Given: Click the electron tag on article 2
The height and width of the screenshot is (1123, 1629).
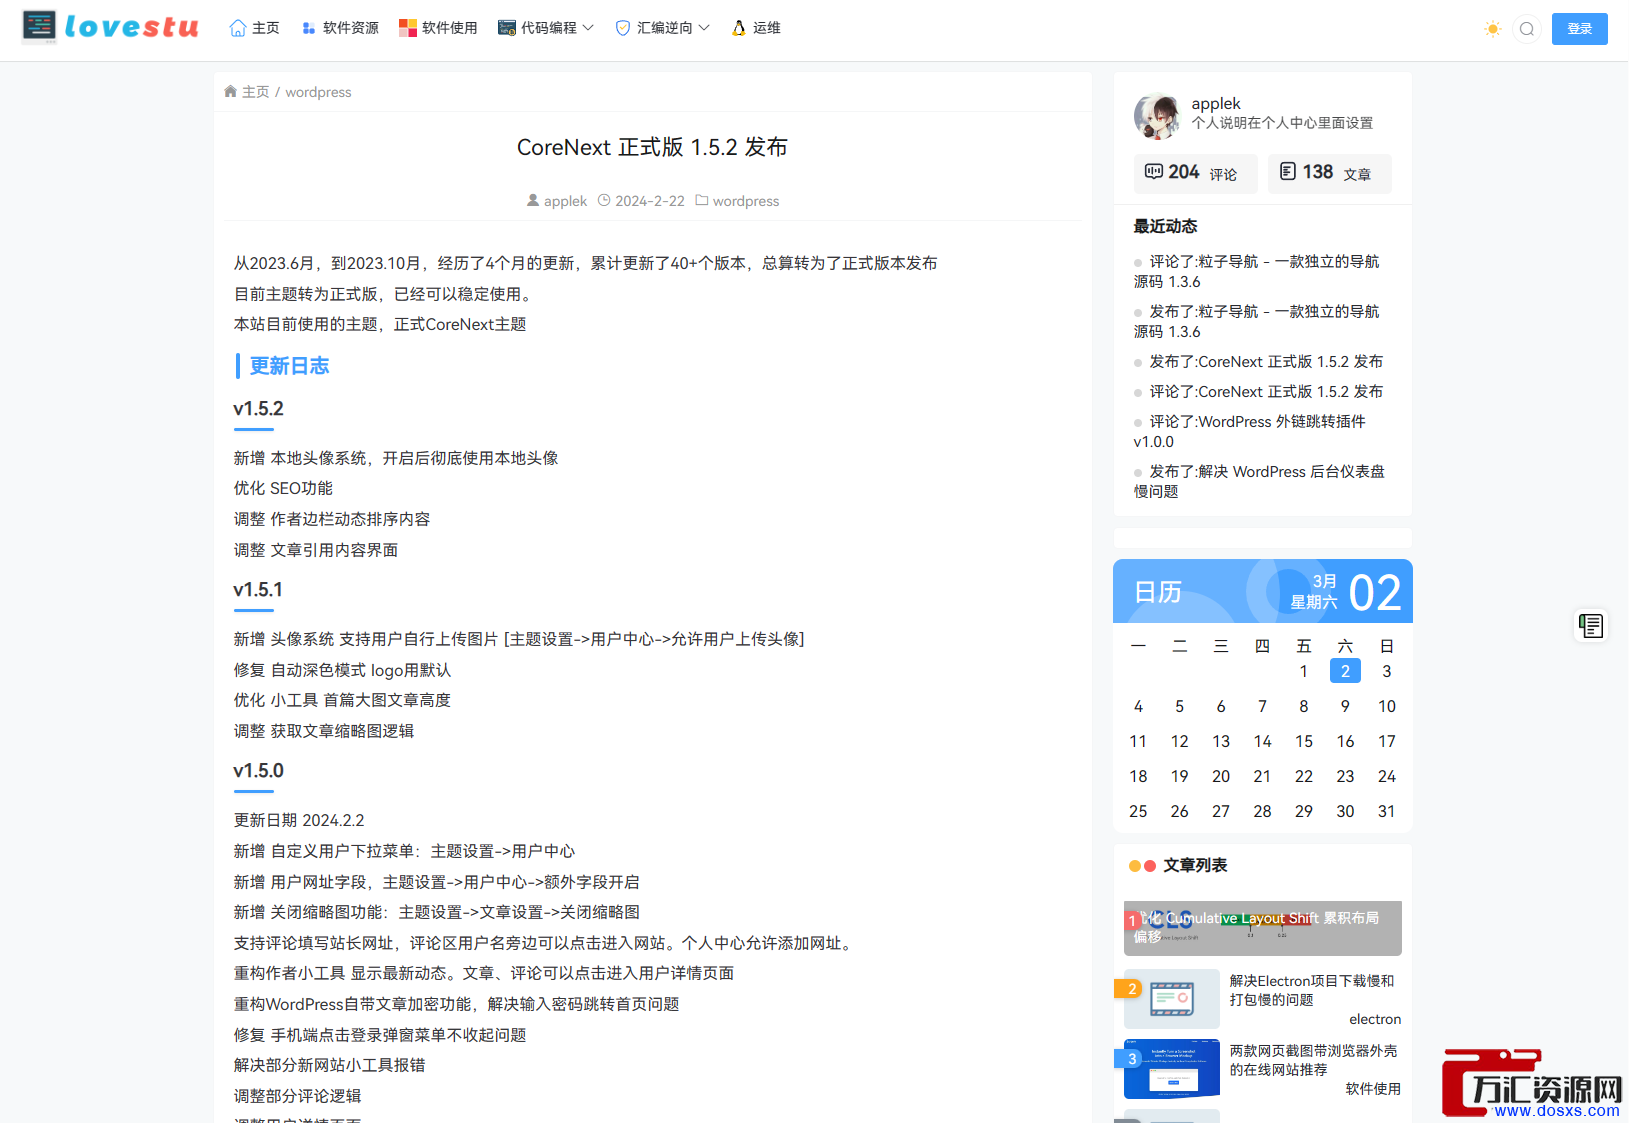Looking at the screenshot, I should tap(1375, 1019).
